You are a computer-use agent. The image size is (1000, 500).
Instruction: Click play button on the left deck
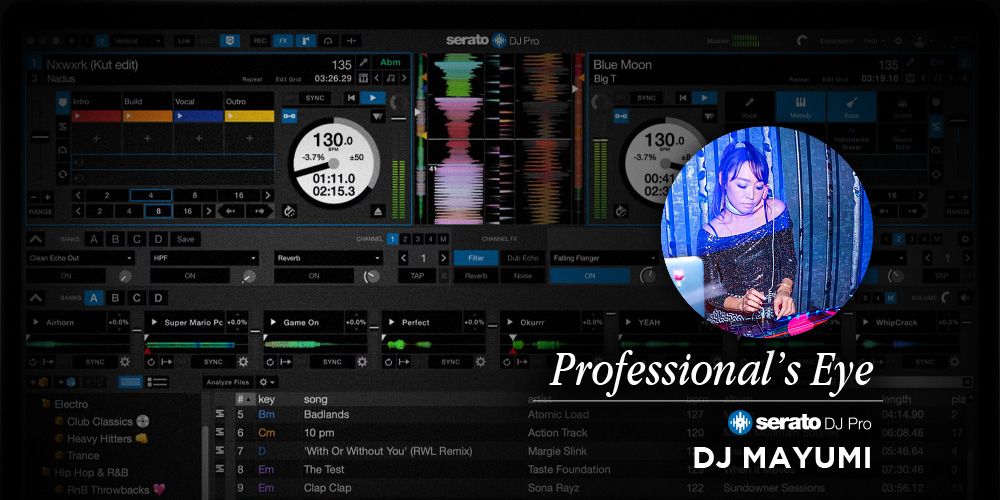coord(372,98)
